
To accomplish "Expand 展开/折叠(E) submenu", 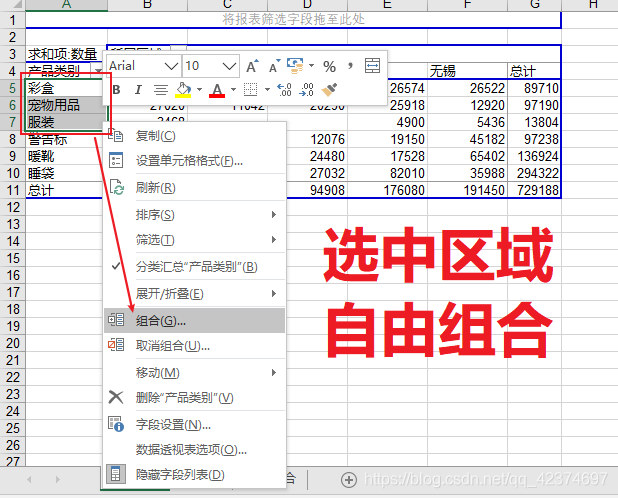I will click(194, 294).
